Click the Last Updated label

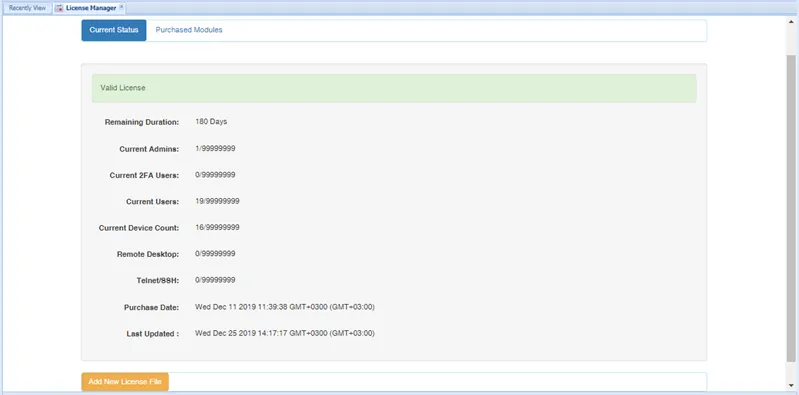[x=153, y=334]
